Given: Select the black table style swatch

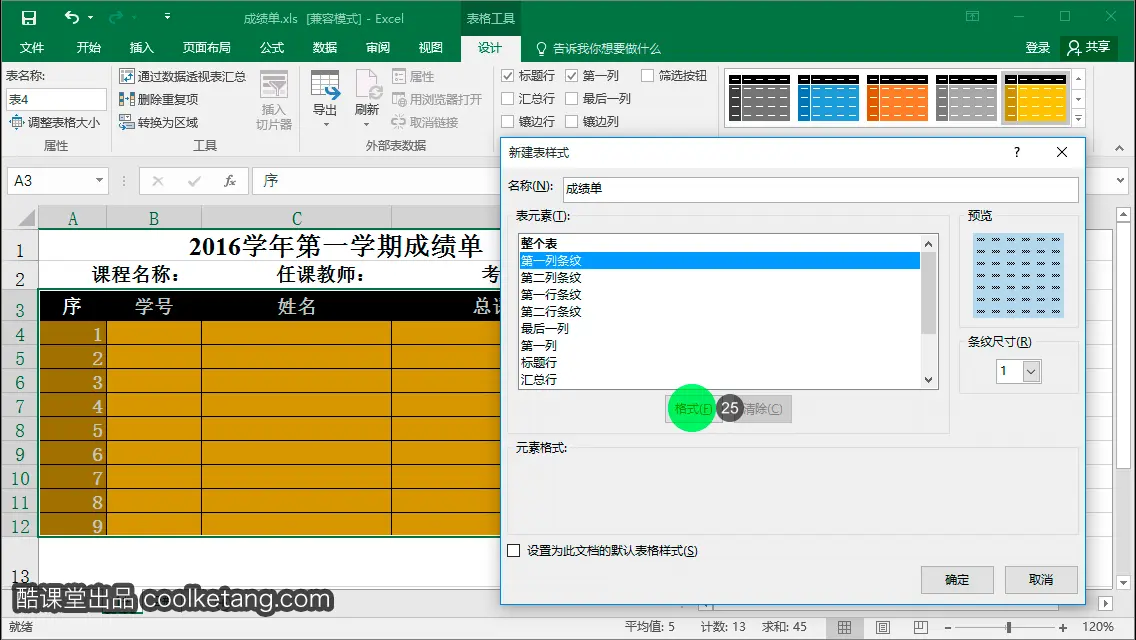Looking at the screenshot, I should click(759, 98).
